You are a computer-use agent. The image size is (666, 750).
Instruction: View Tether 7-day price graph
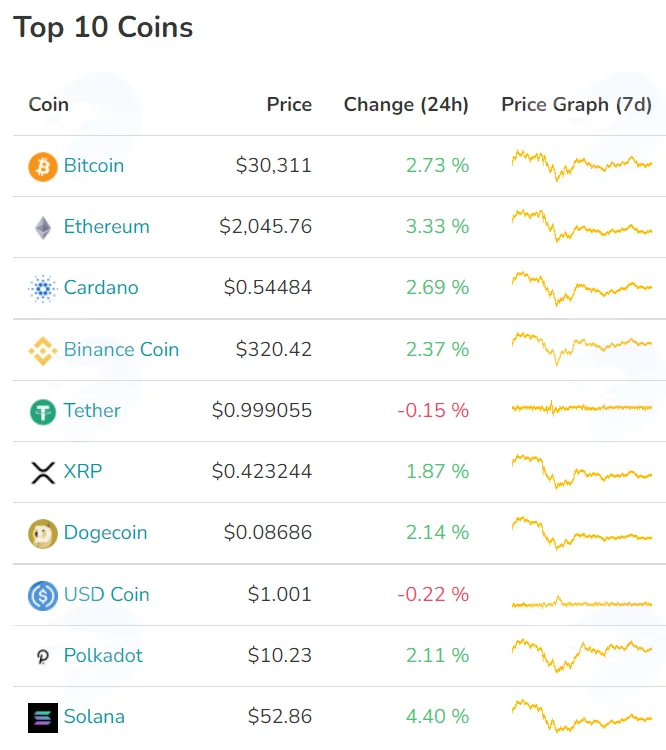click(x=582, y=408)
